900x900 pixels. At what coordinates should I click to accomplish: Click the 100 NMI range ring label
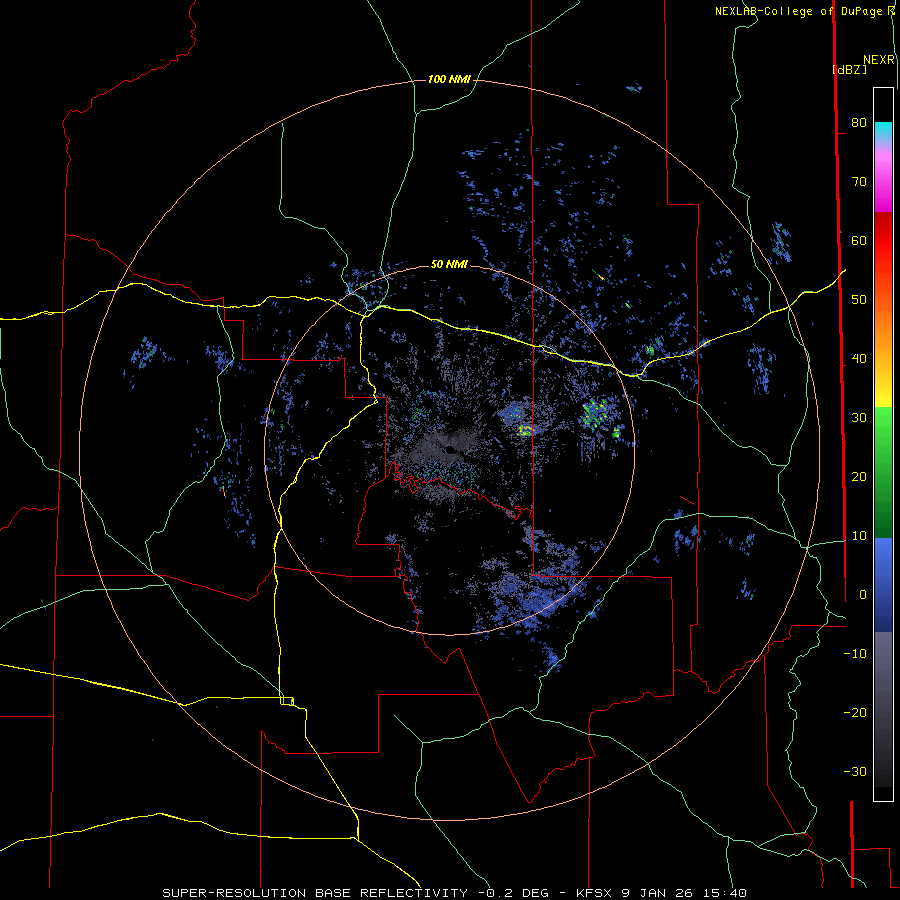click(449, 79)
